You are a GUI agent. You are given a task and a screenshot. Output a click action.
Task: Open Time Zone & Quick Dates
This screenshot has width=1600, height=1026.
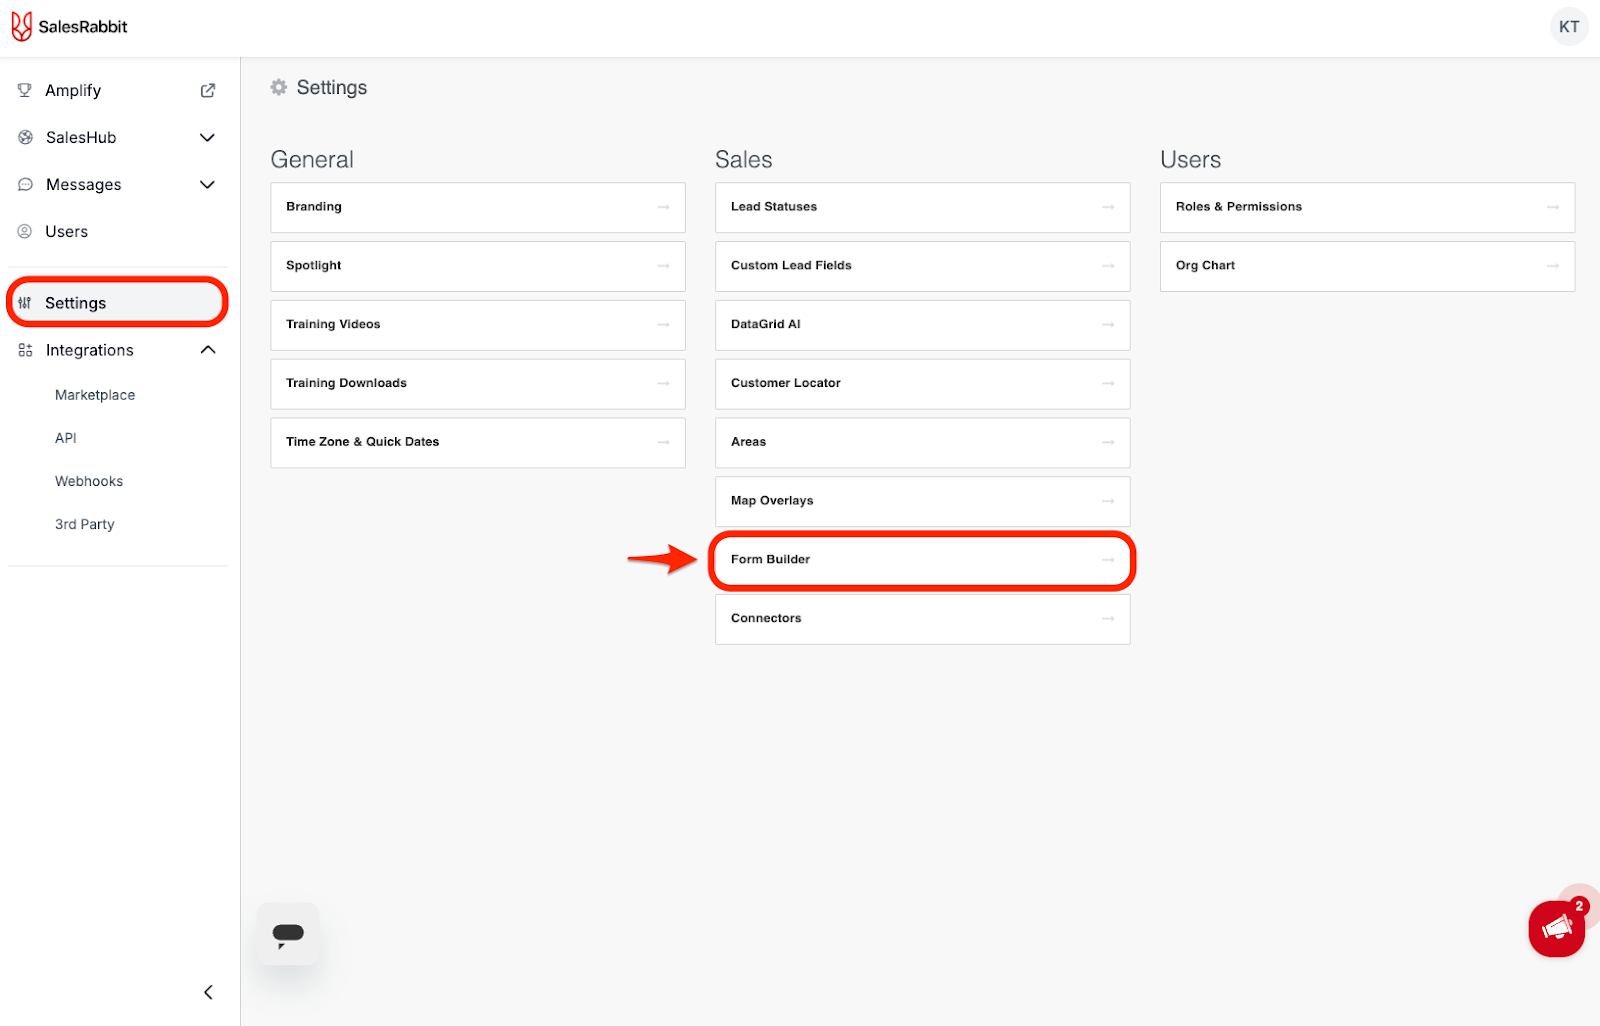(x=477, y=442)
